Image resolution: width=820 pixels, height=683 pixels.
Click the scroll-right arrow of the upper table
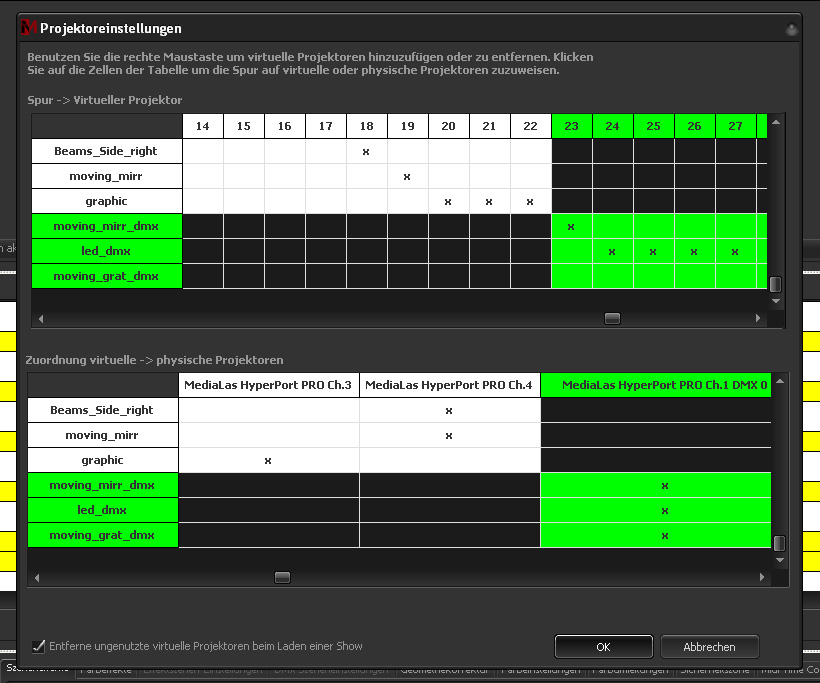(758, 318)
